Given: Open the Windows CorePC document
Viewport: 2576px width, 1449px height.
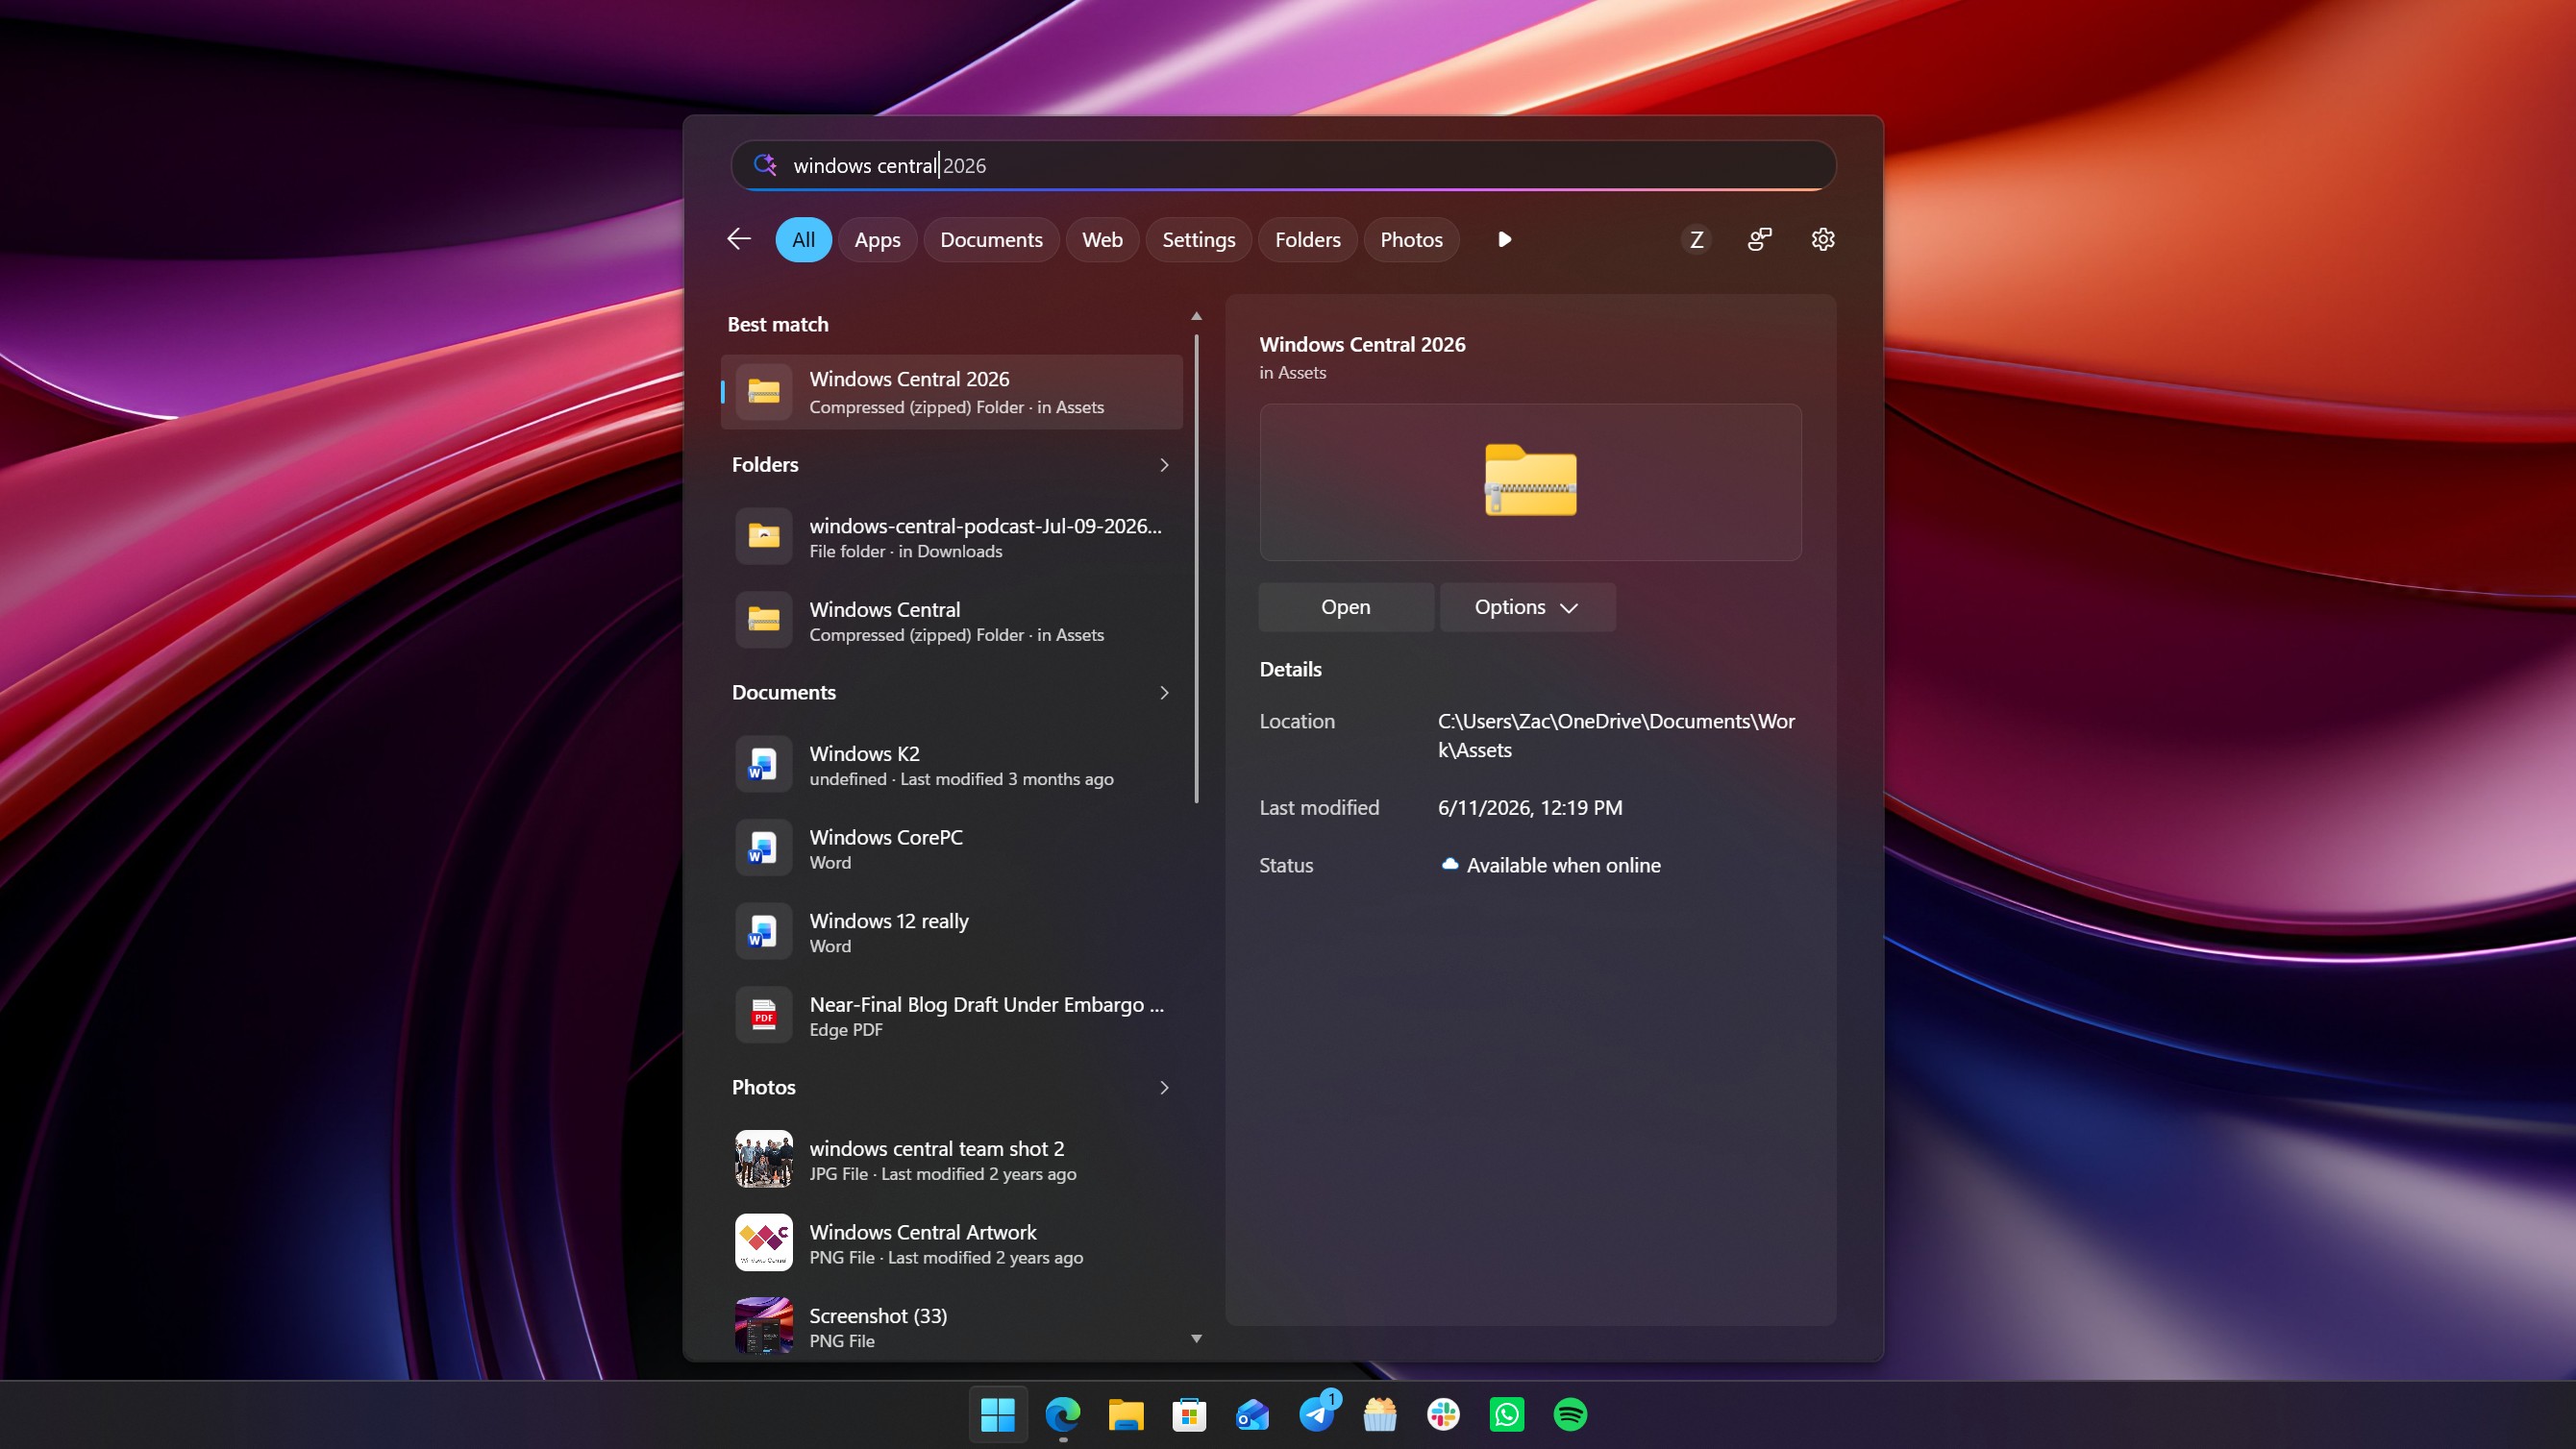Looking at the screenshot, I should click(951, 848).
